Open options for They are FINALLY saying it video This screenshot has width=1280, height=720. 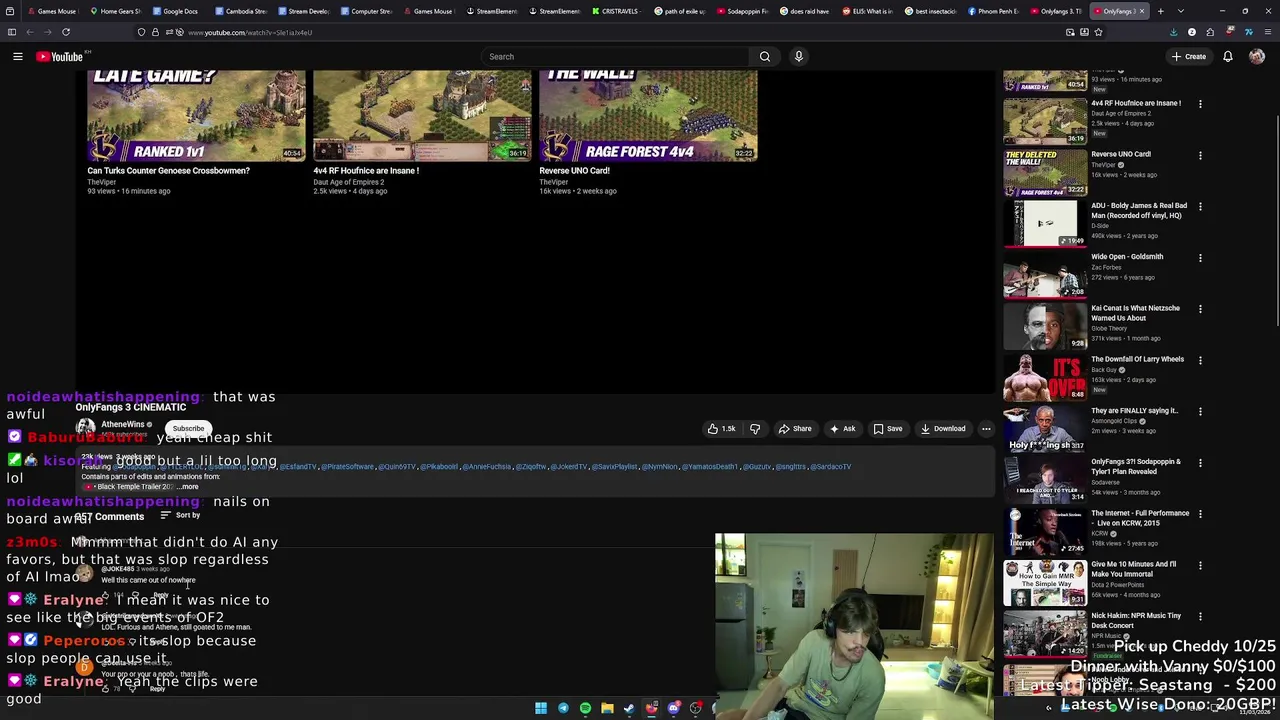[1200, 412]
